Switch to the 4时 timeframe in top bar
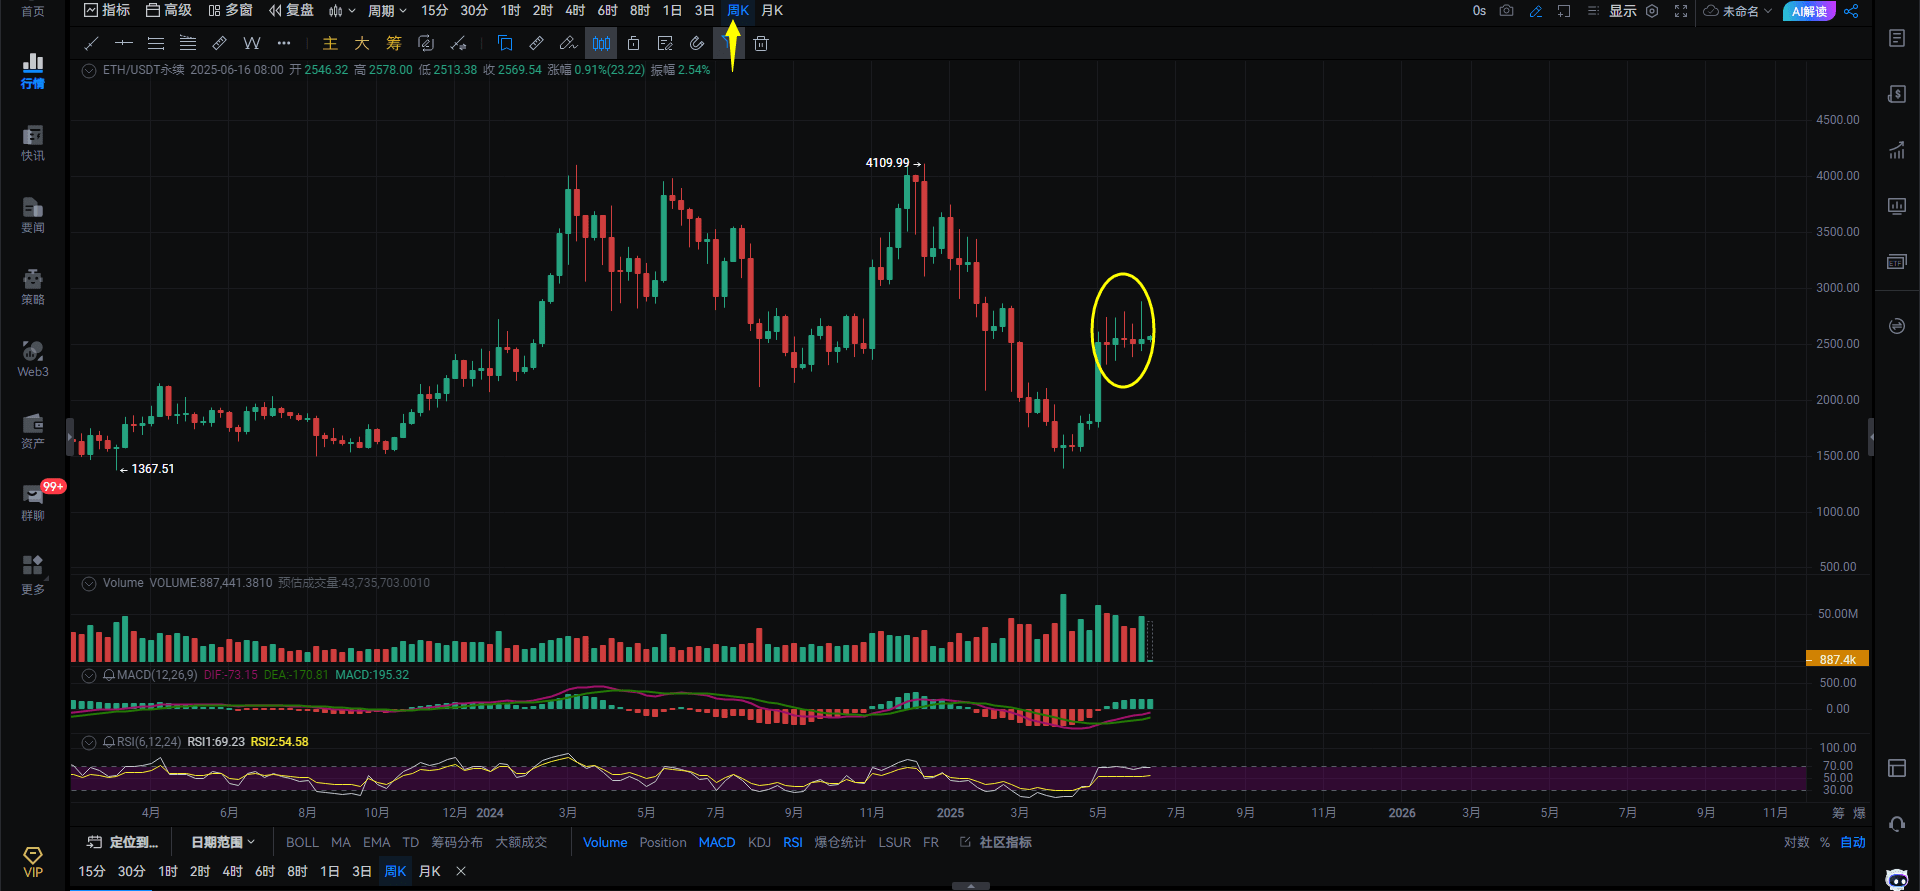 (x=575, y=10)
